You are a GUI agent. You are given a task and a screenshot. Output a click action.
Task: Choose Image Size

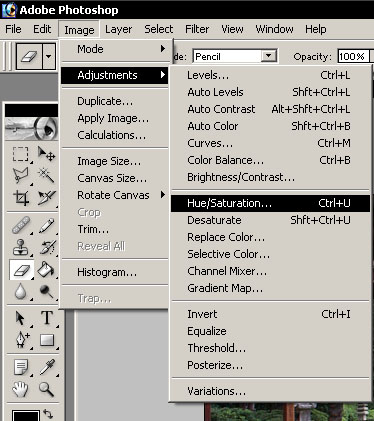[x=115, y=161]
